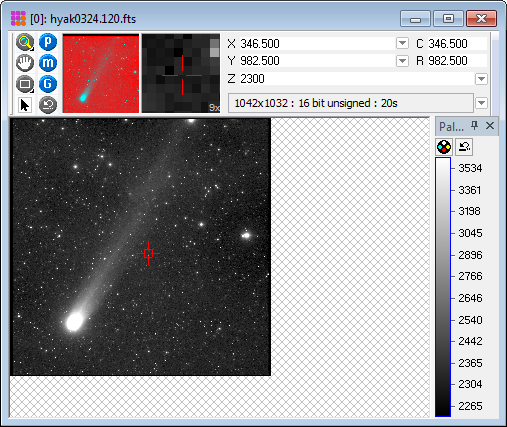Activate the hand pan tool
This screenshot has width=507, height=427.
pos(25,63)
